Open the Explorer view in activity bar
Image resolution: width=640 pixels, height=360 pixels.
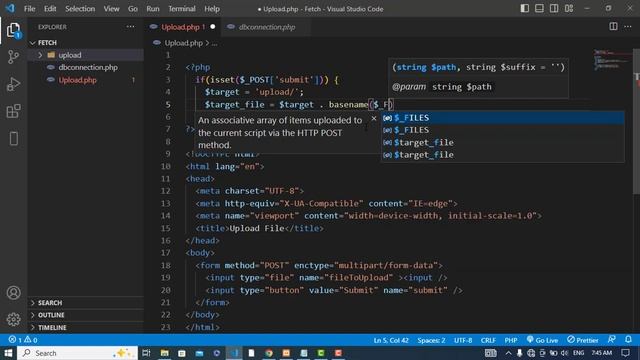pyautogui.click(x=13, y=30)
